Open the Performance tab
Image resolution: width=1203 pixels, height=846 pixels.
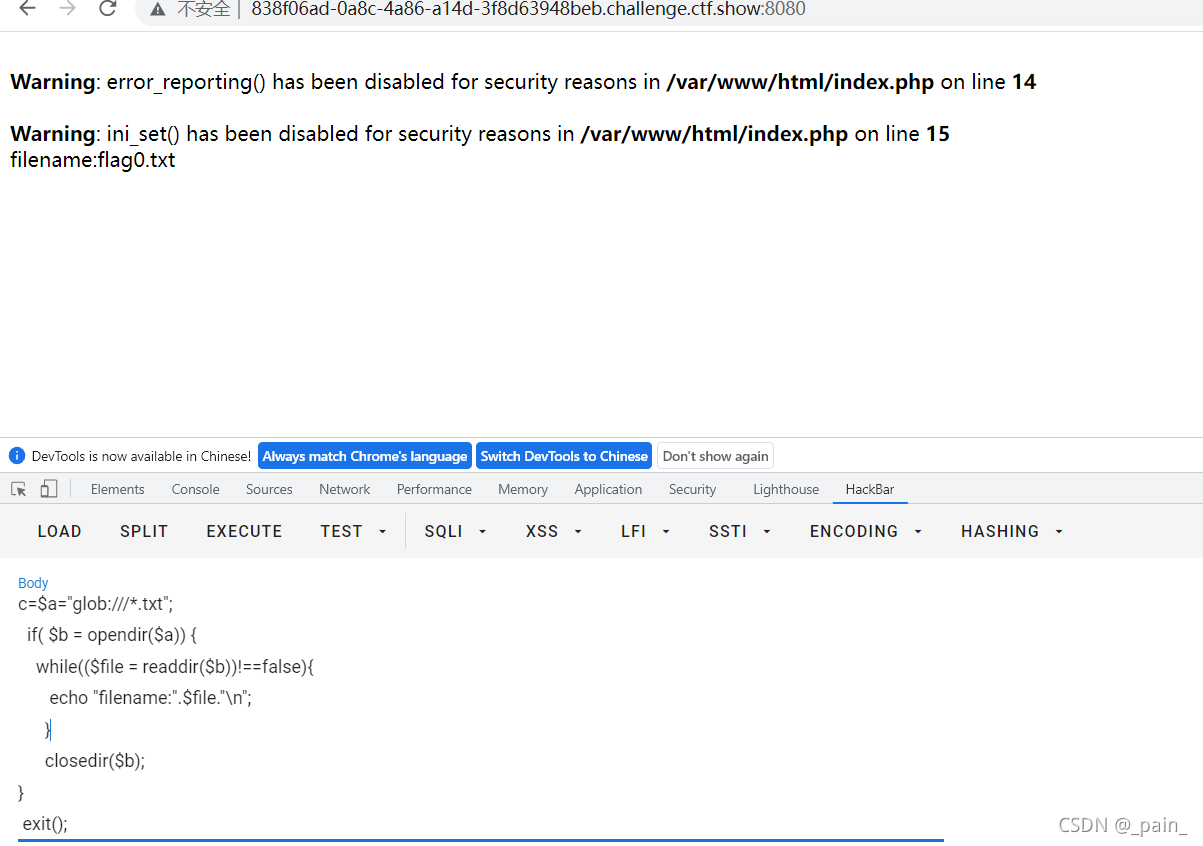click(434, 489)
